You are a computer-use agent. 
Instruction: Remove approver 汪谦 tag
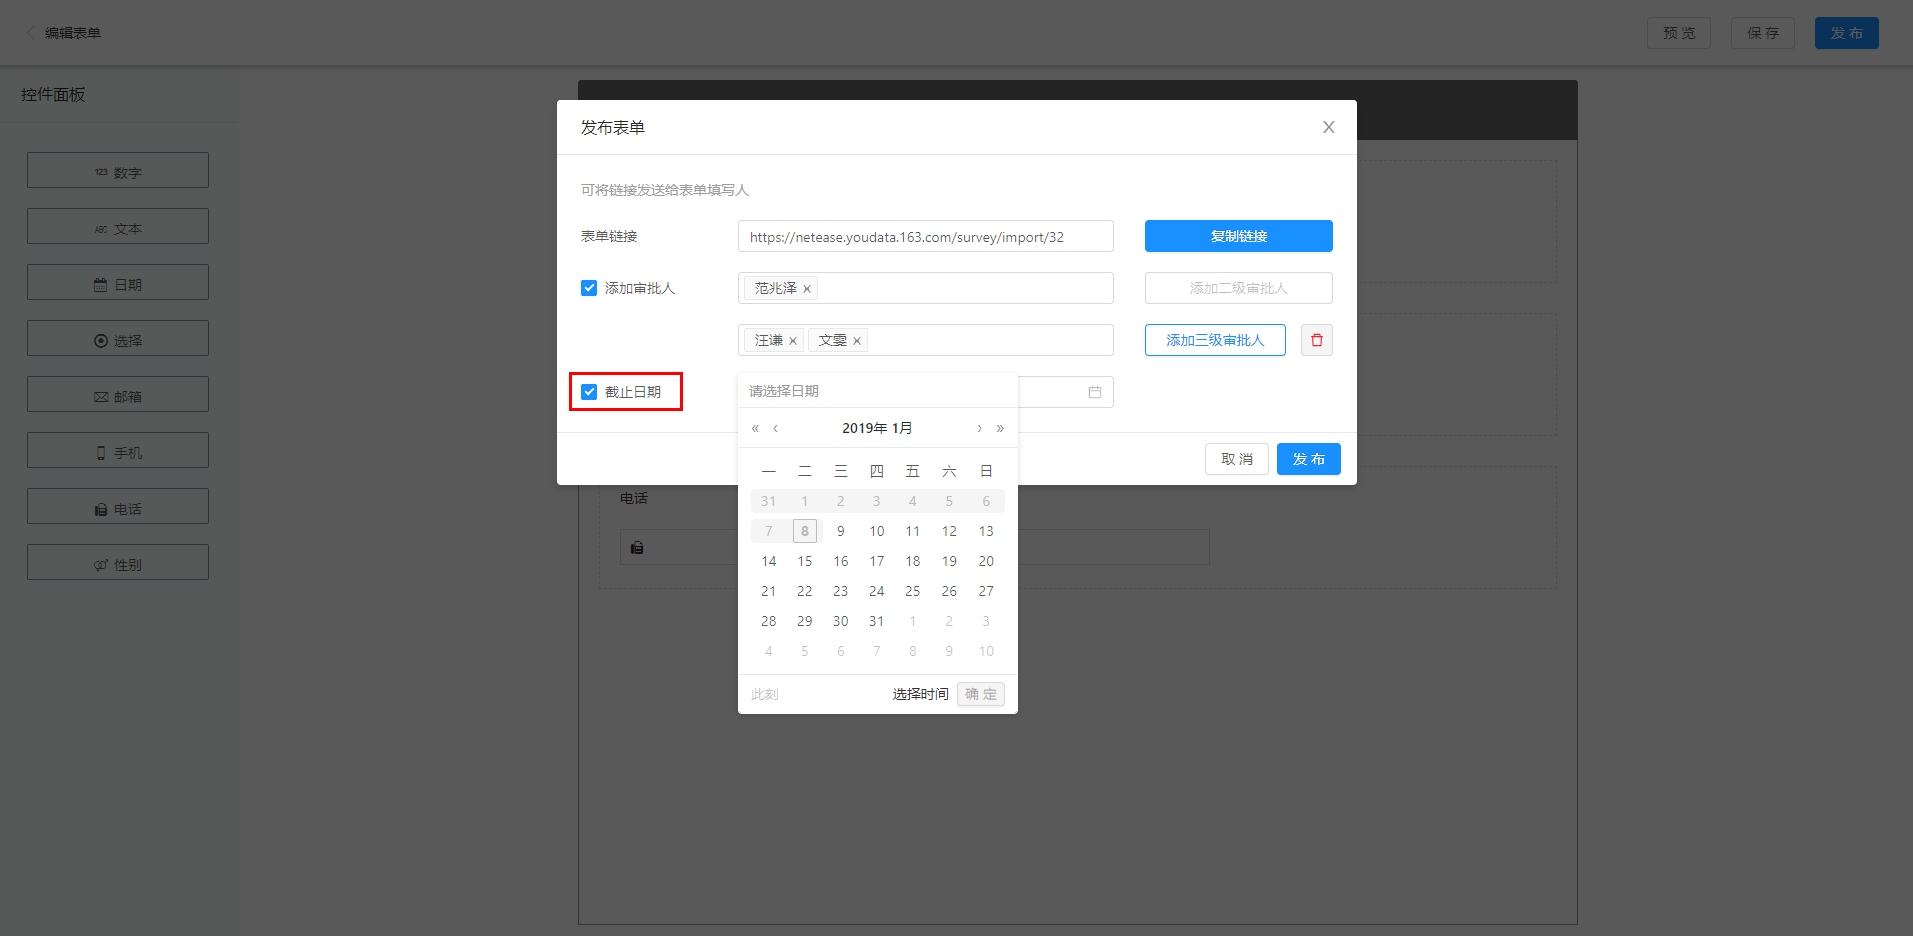[793, 341]
